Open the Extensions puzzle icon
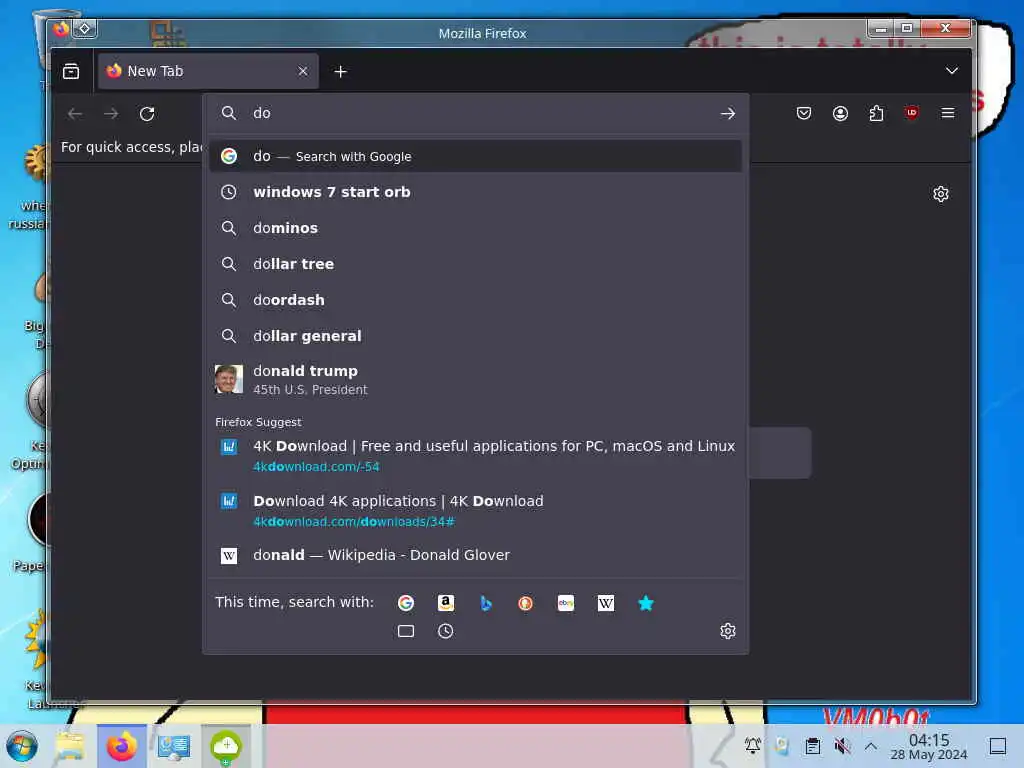 click(876, 114)
